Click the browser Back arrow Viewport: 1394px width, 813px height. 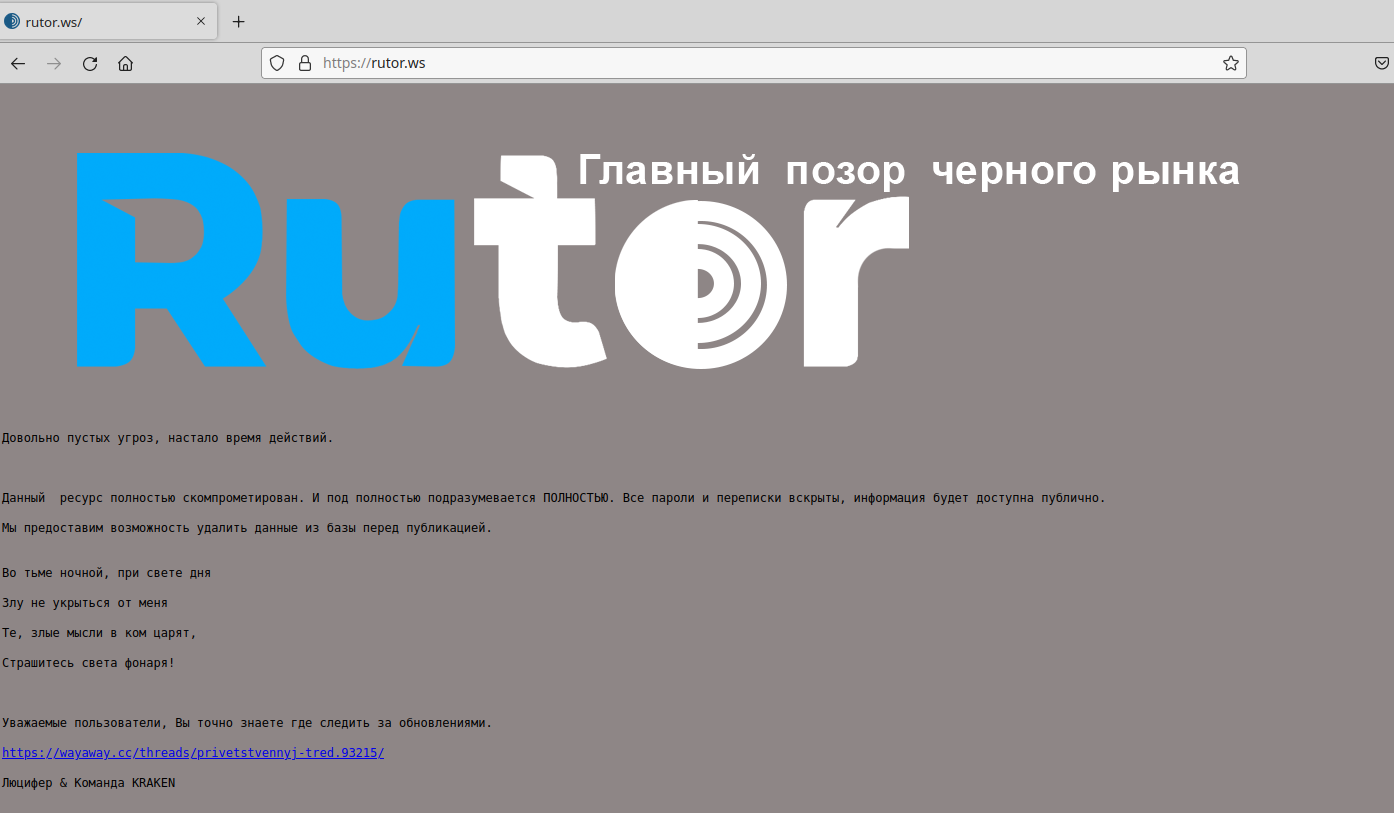(x=18, y=64)
